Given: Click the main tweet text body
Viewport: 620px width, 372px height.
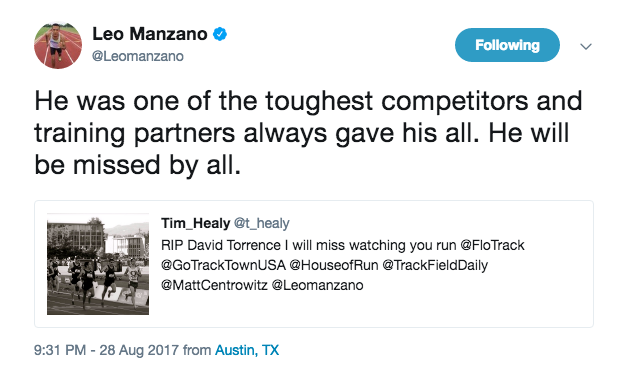Looking at the screenshot, I should [308, 133].
